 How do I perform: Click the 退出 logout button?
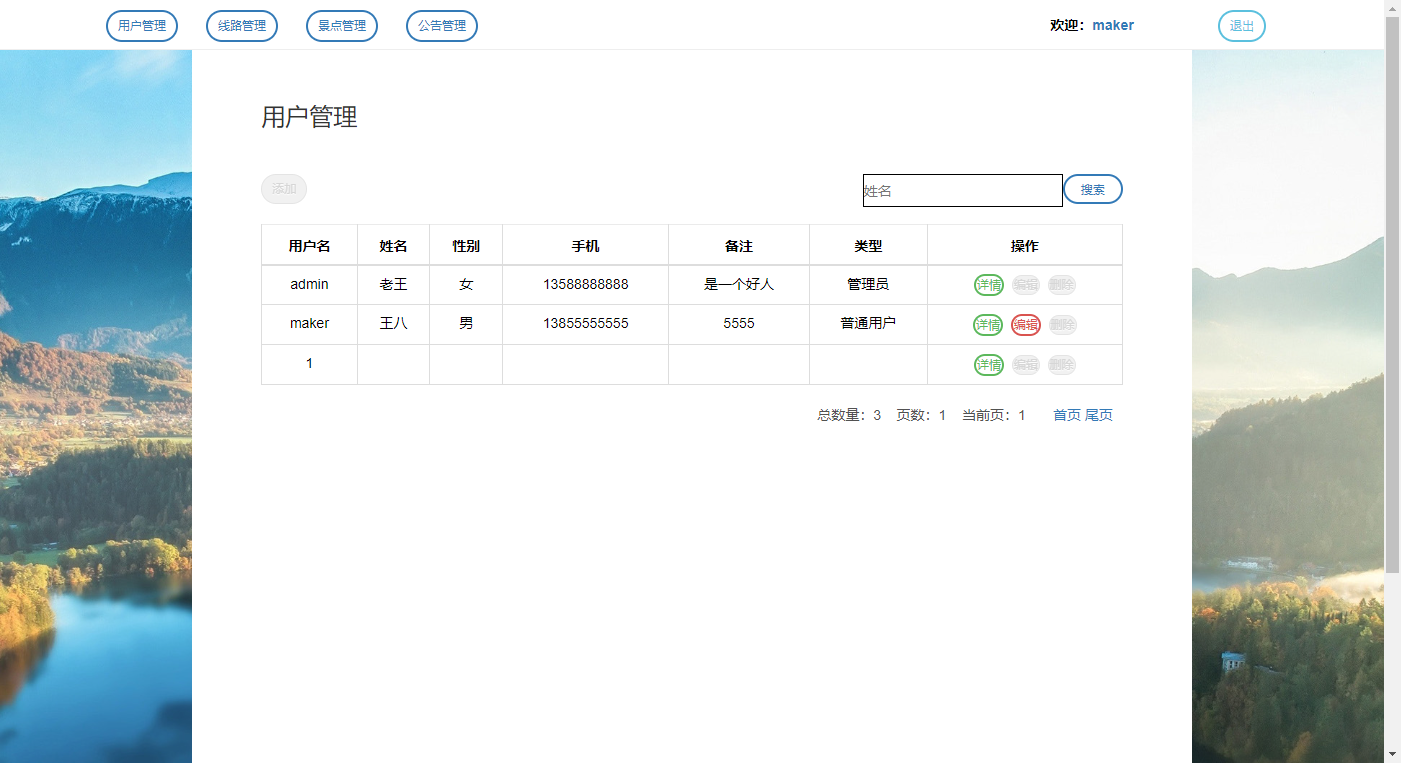(x=1242, y=26)
